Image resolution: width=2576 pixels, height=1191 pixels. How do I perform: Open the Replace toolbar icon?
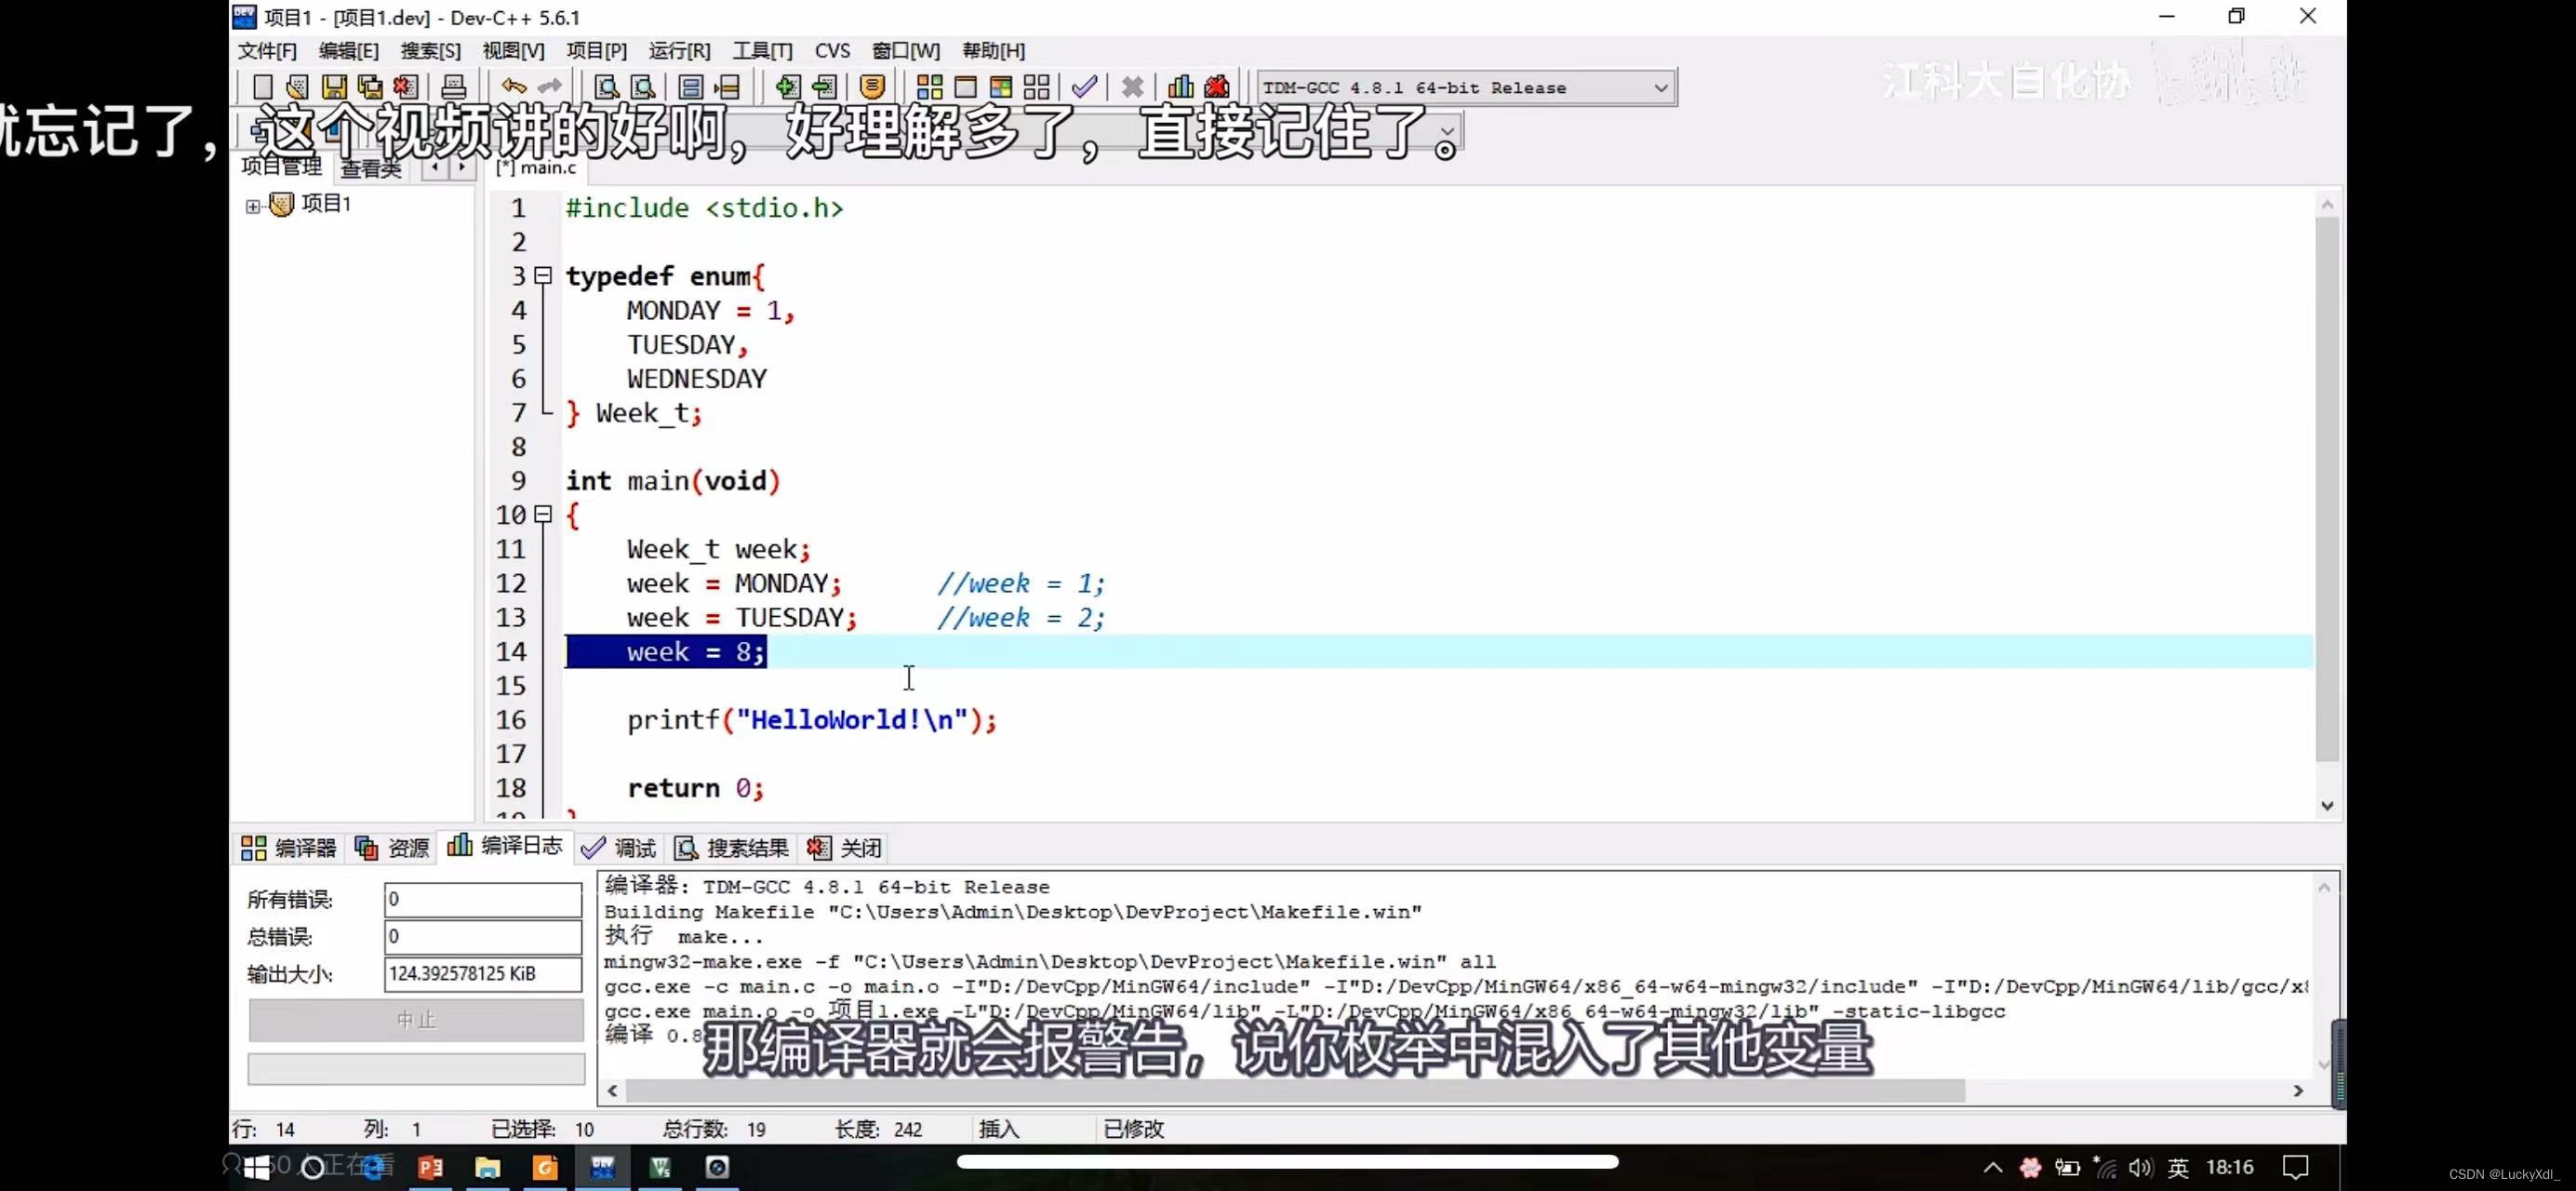pos(642,87)
